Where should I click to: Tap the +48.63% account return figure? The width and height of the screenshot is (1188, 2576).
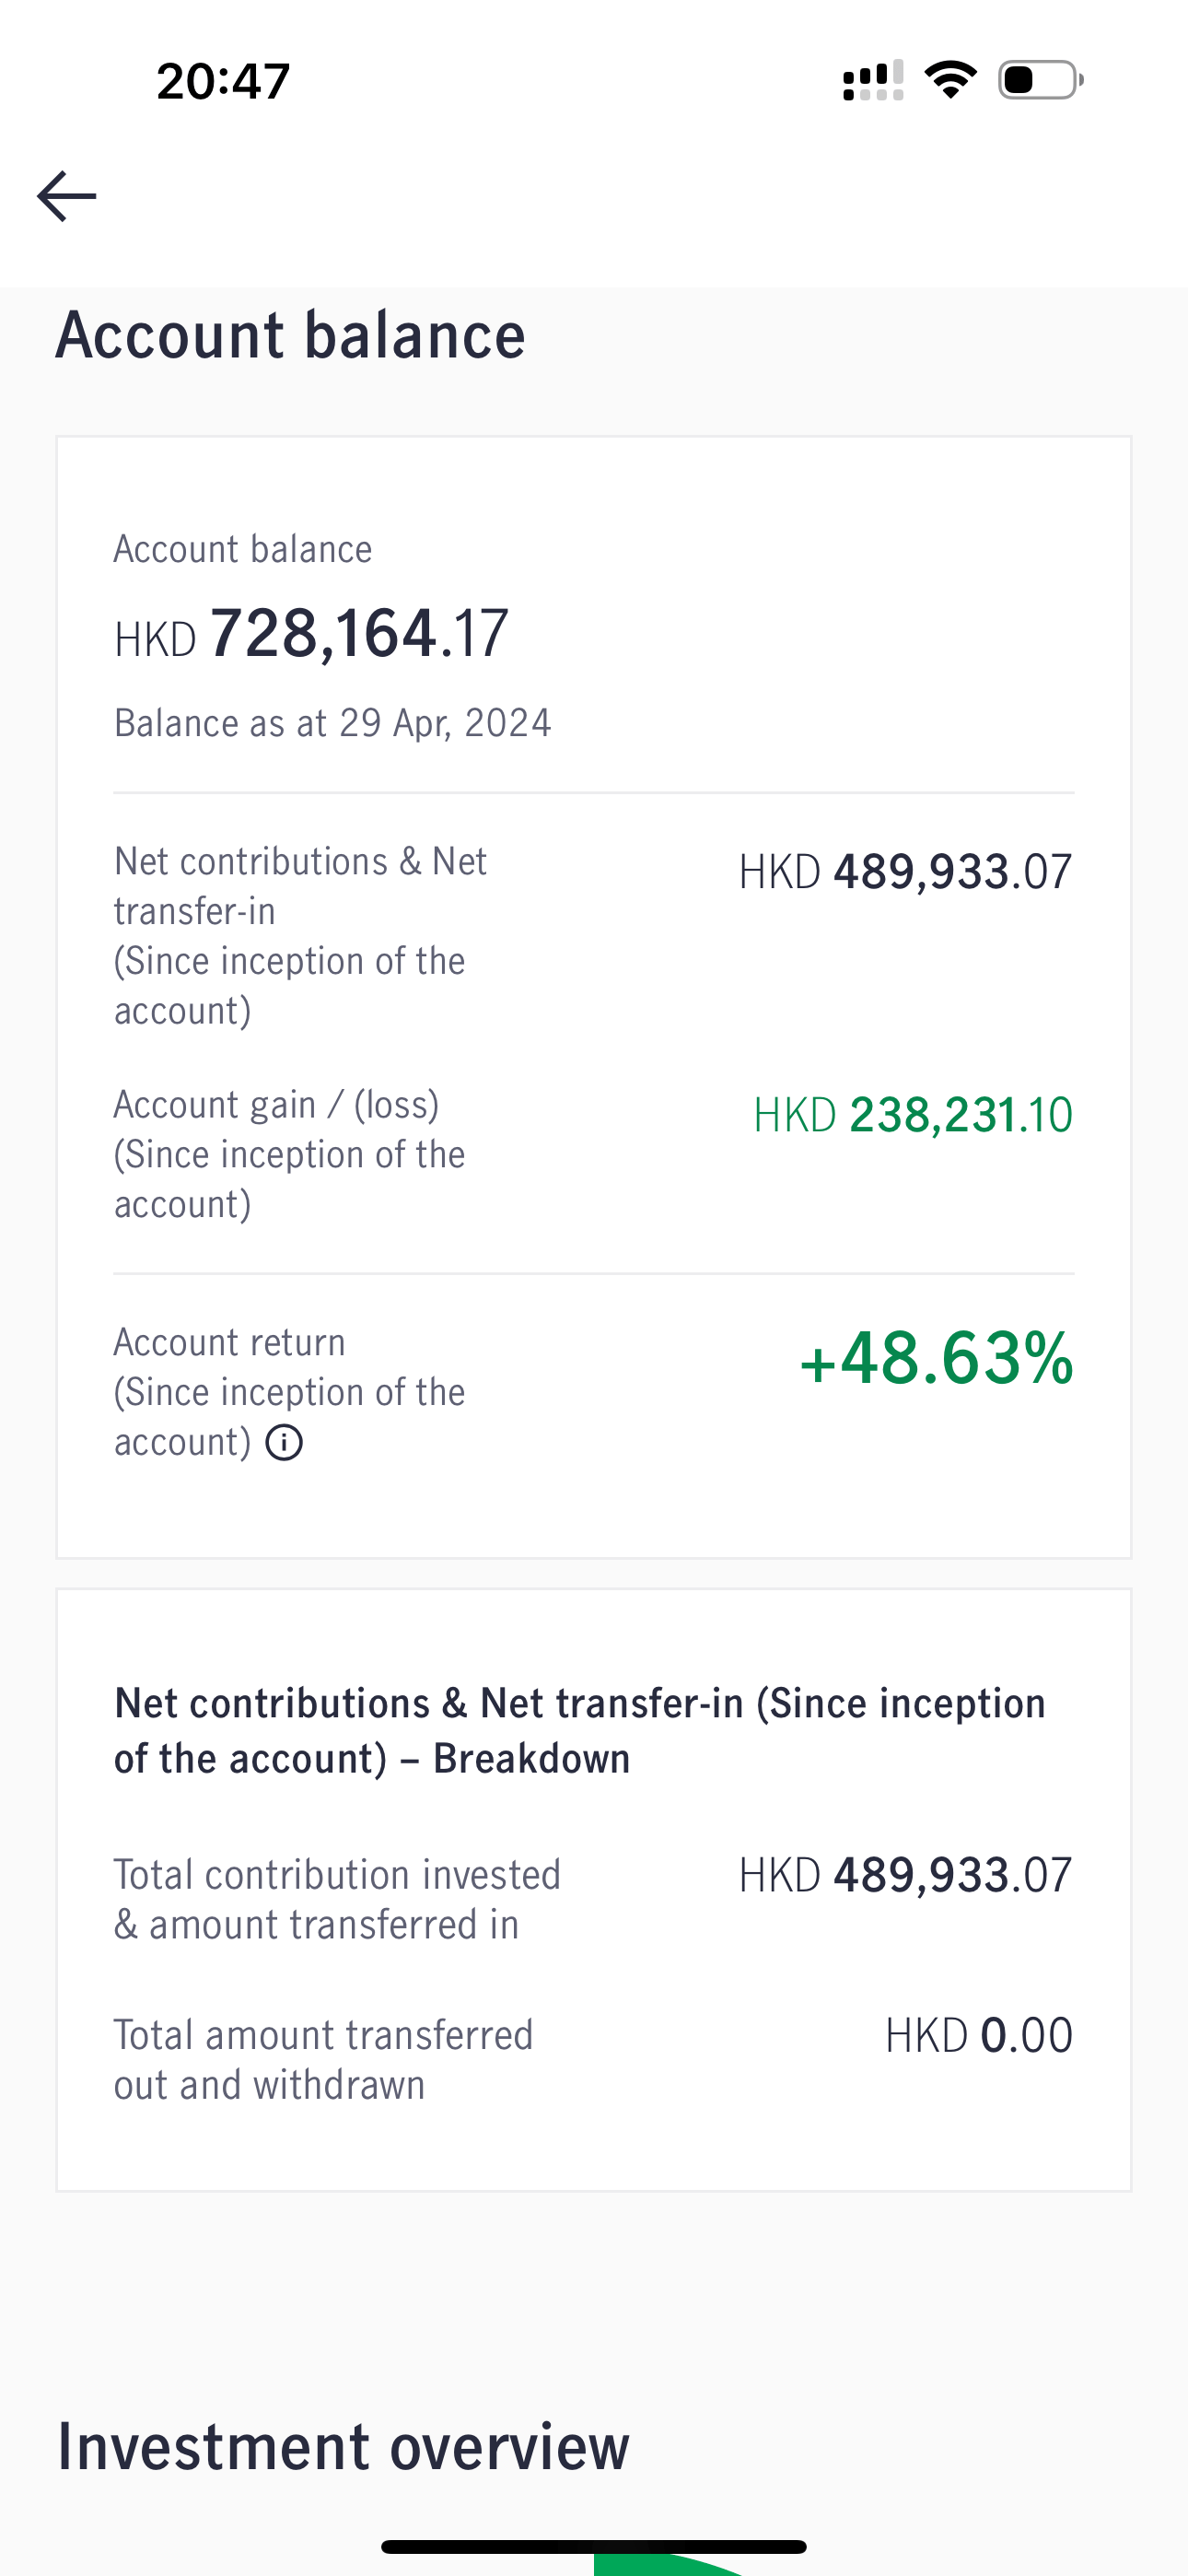click(x=936, y=1358)
